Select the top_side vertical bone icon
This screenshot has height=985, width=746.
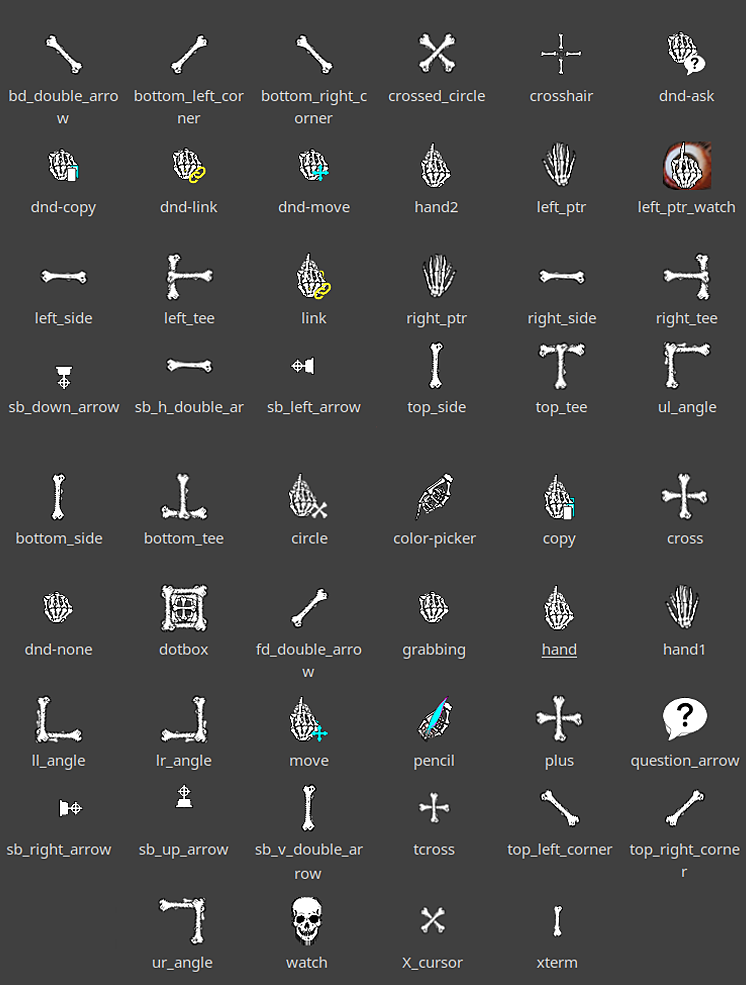pos(436,366)
